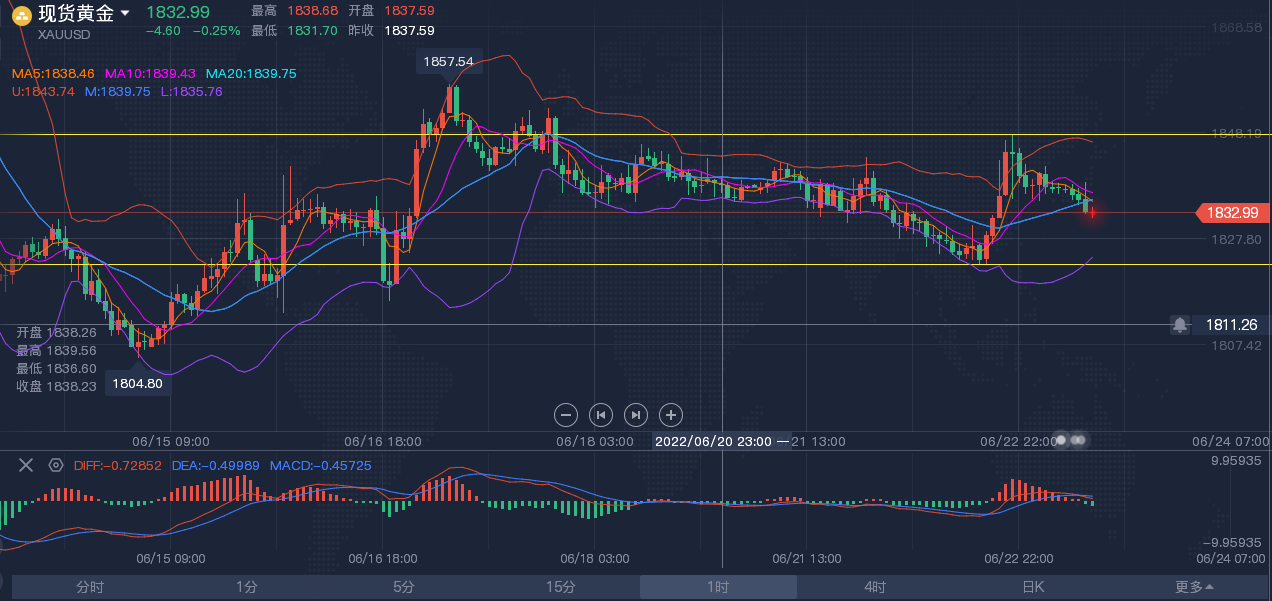Close the MACD indicator panel

click(26, 465)
